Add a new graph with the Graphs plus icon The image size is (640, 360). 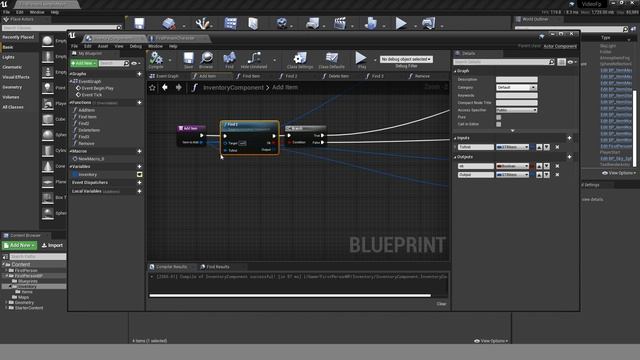[x=139, y=74]
